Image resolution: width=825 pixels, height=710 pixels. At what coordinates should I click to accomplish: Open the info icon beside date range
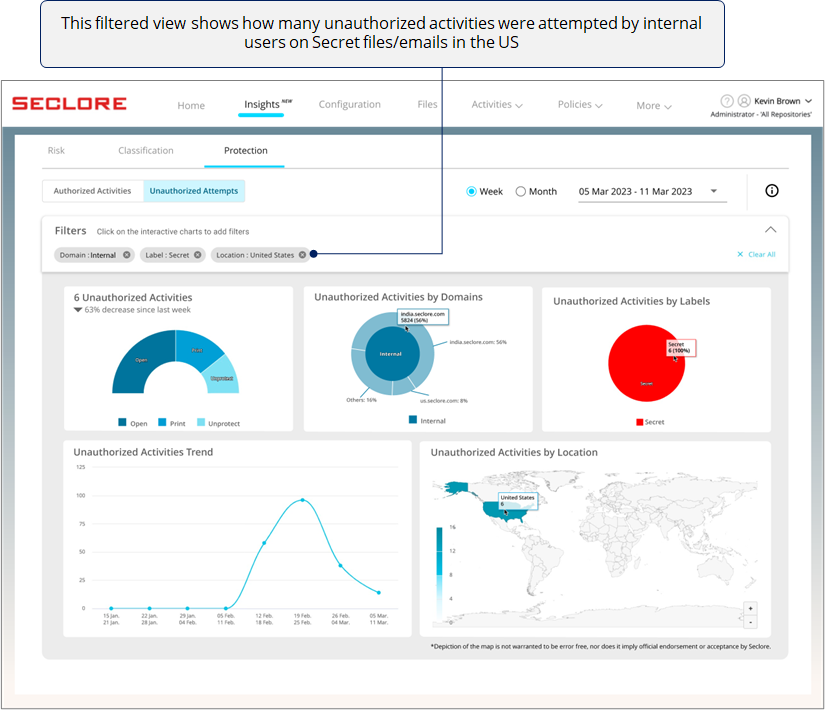tap(771, 191)
